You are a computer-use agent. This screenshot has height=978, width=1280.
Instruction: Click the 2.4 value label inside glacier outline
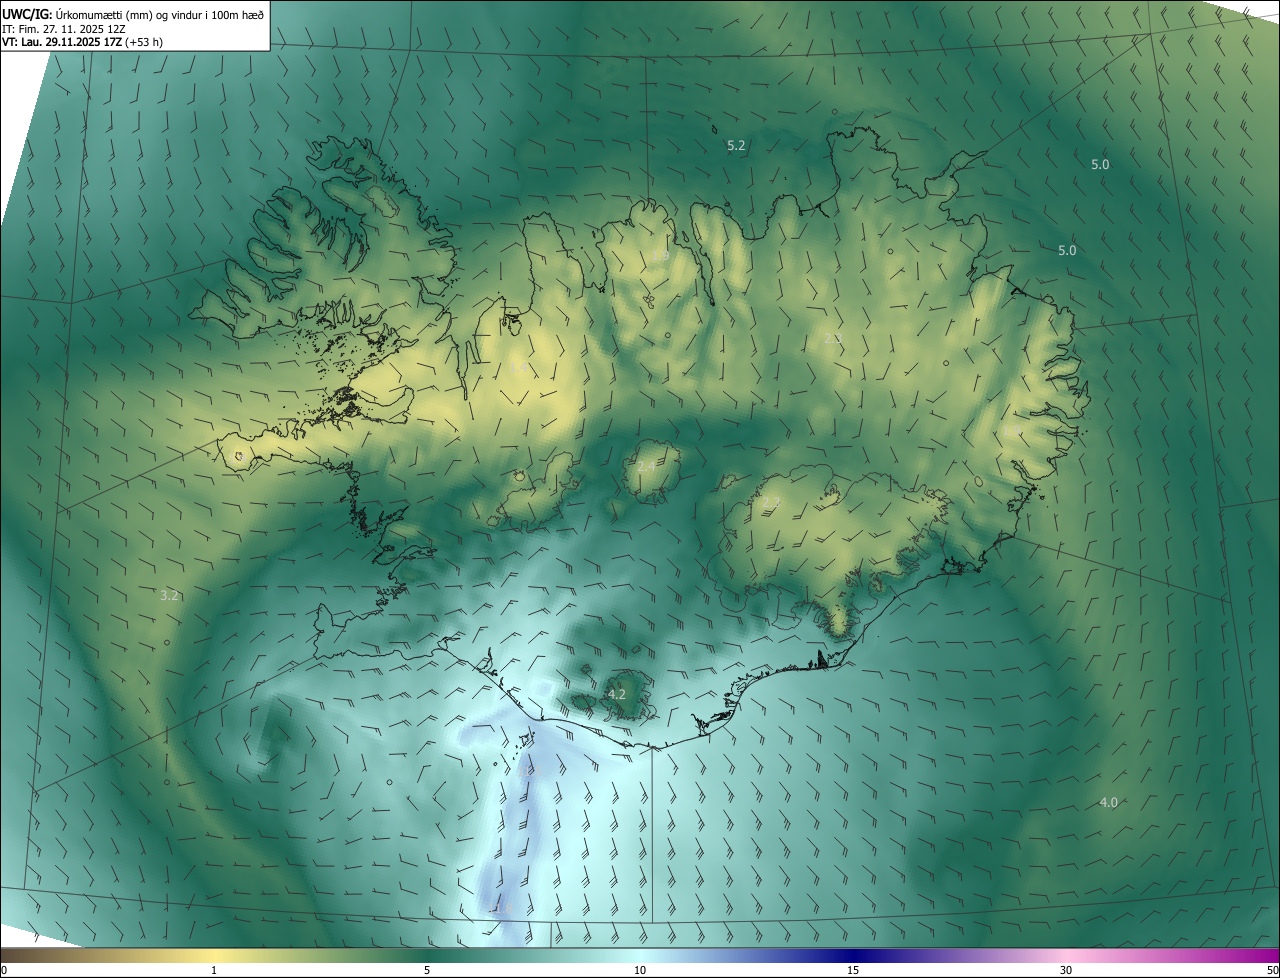(x=646, y=467)
